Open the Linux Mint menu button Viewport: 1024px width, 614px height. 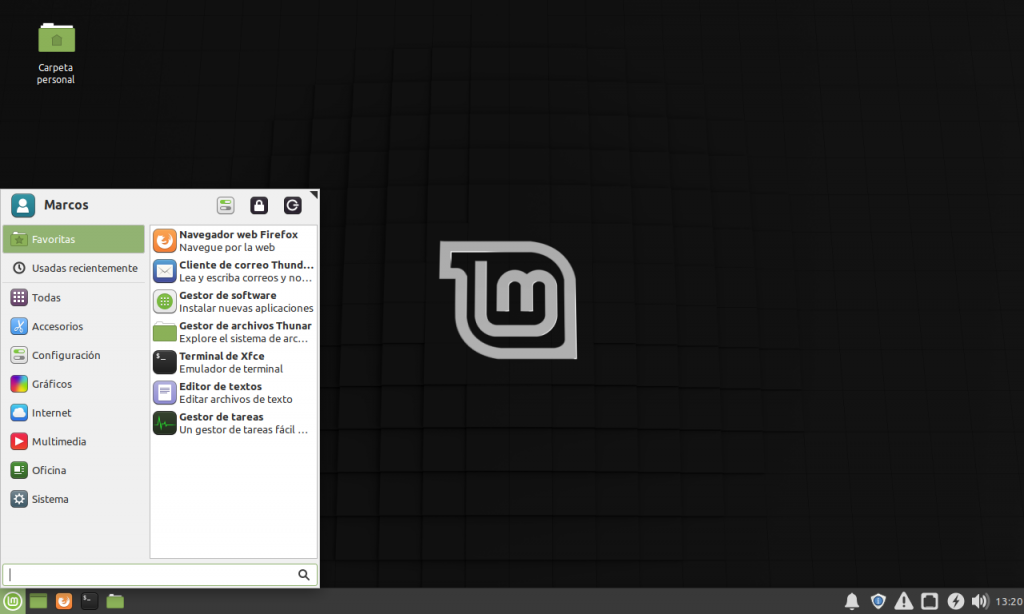(11, 601)
